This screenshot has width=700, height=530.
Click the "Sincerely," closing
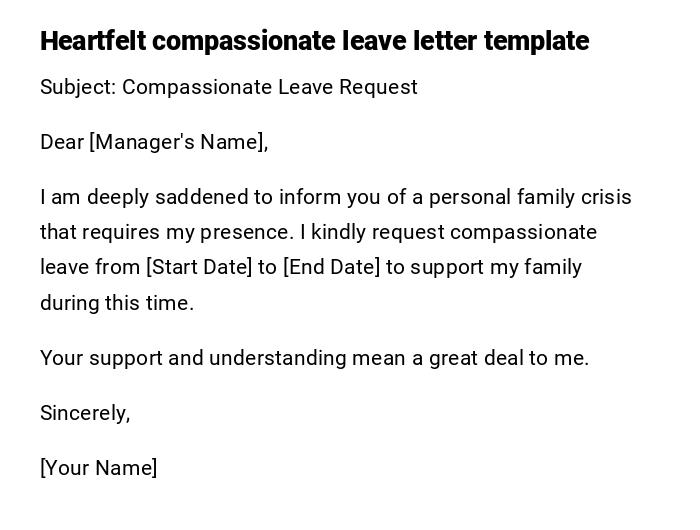[85, 413]
